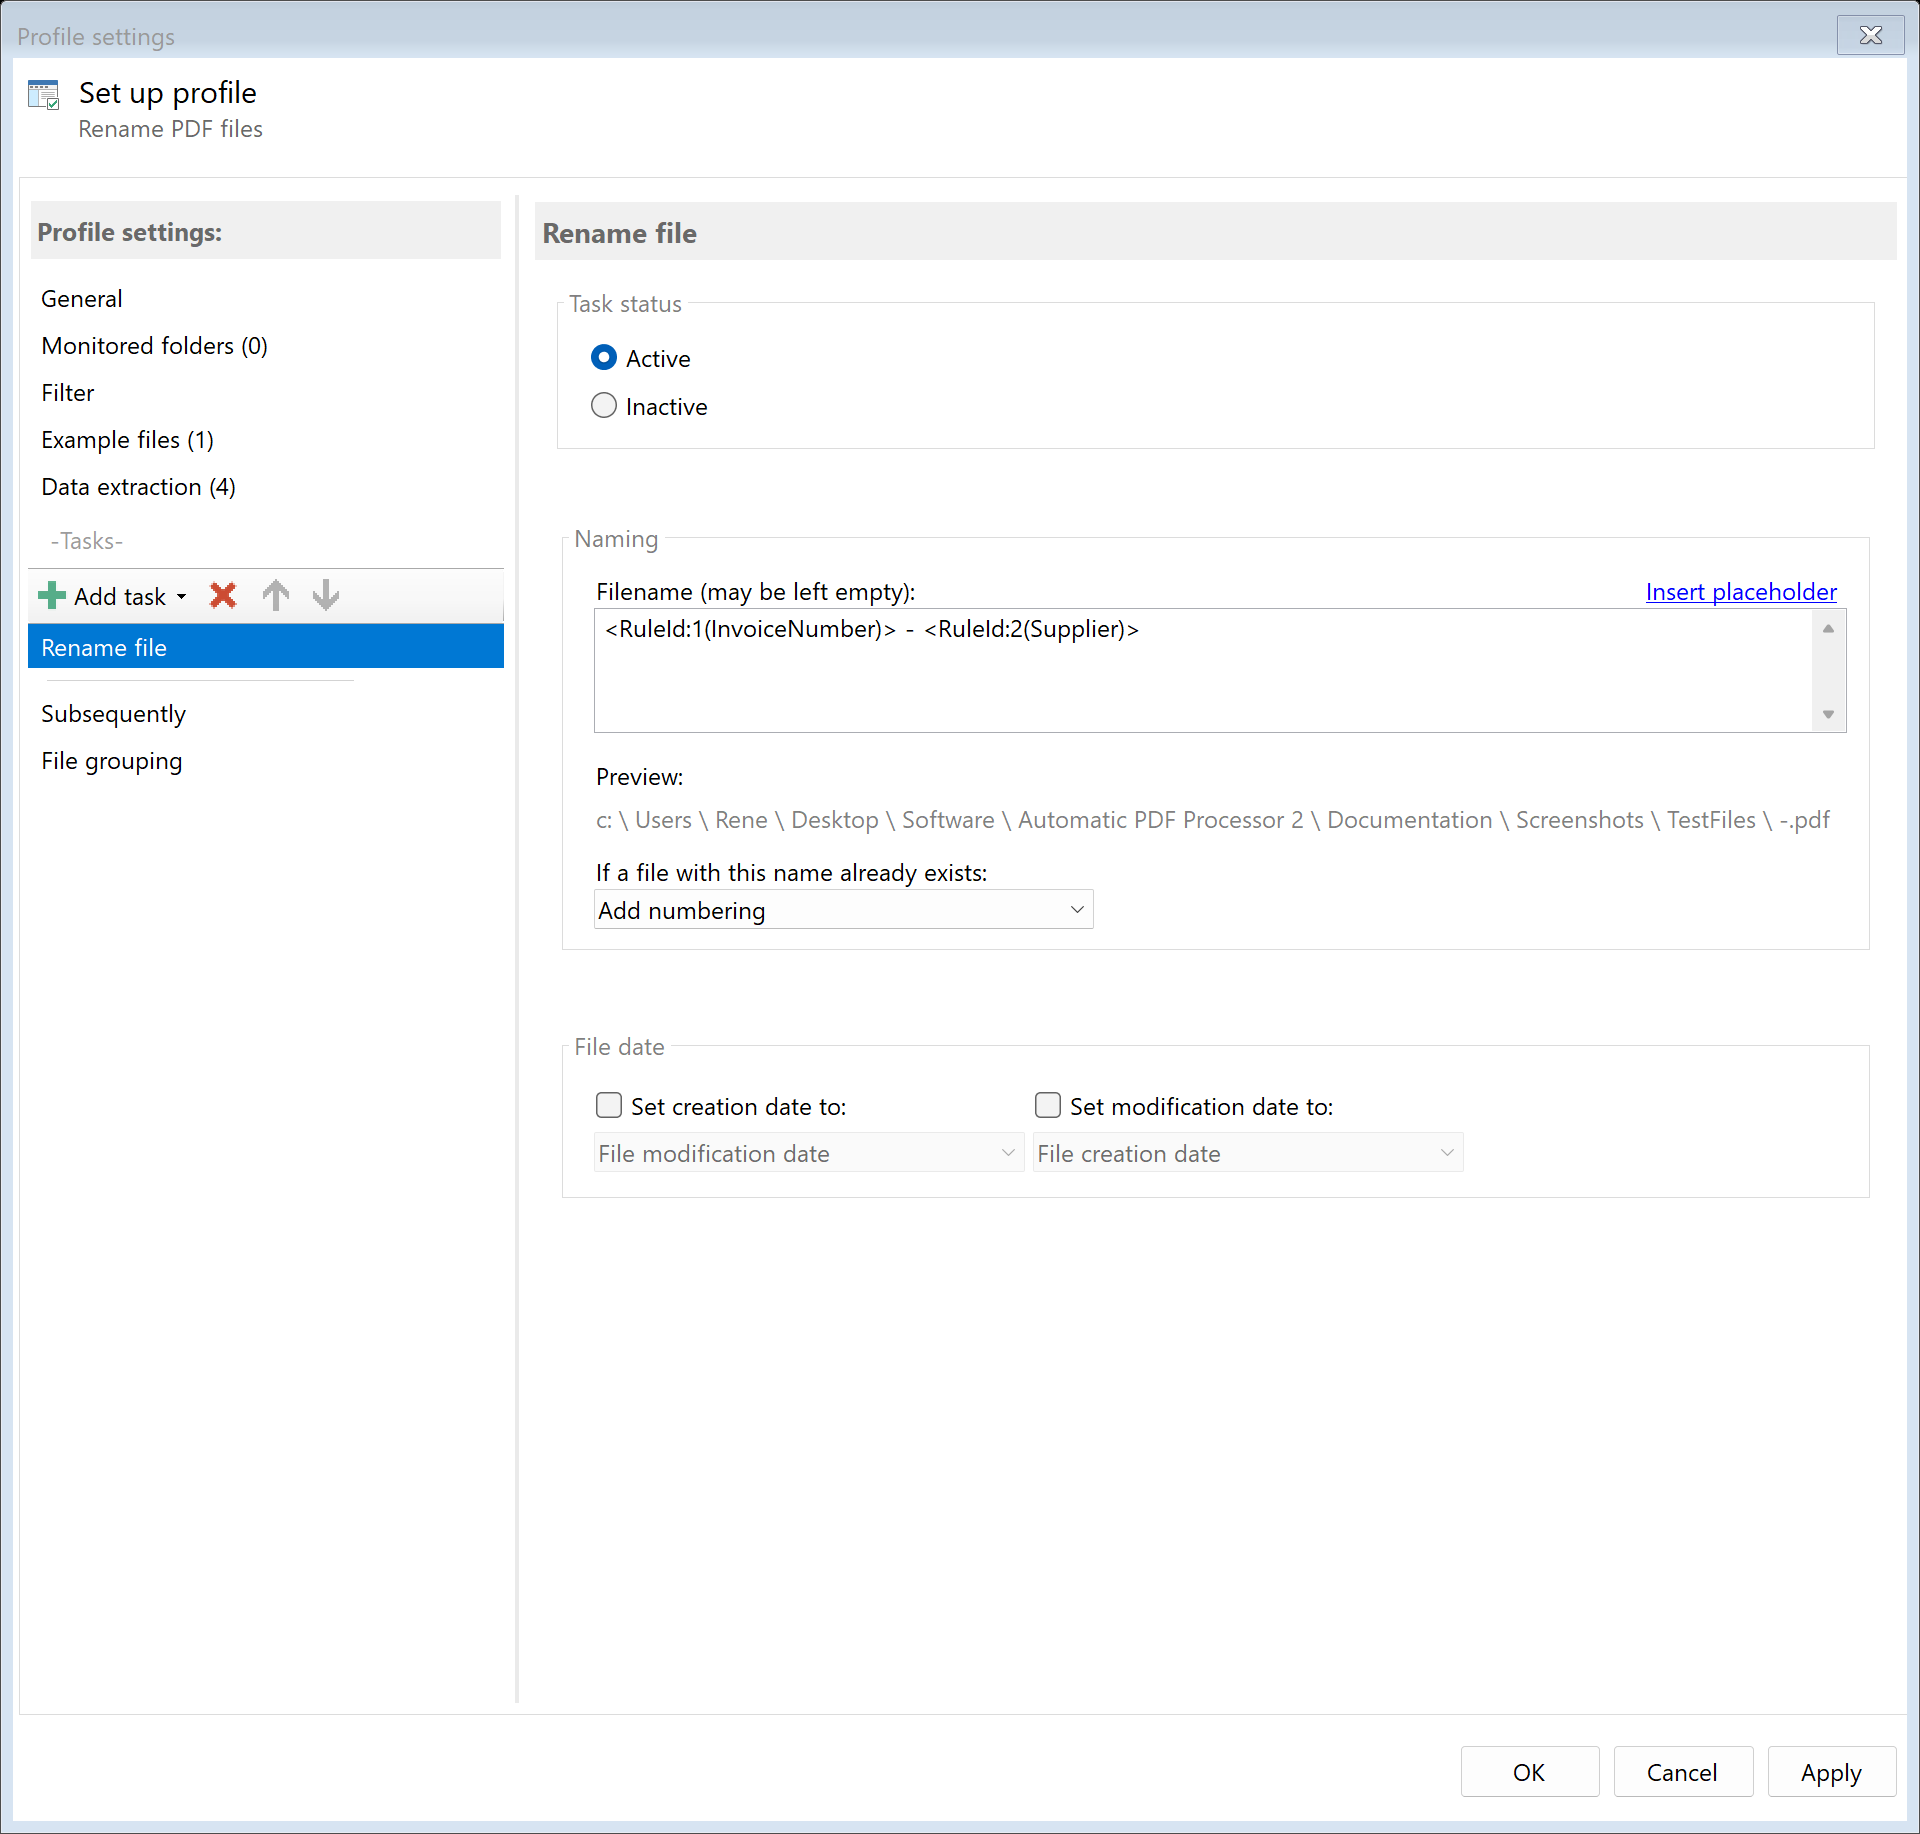This screenshot has width=1920, height=1834.
Task: Apply the current profile changes
Action: coord(1830,1771)
